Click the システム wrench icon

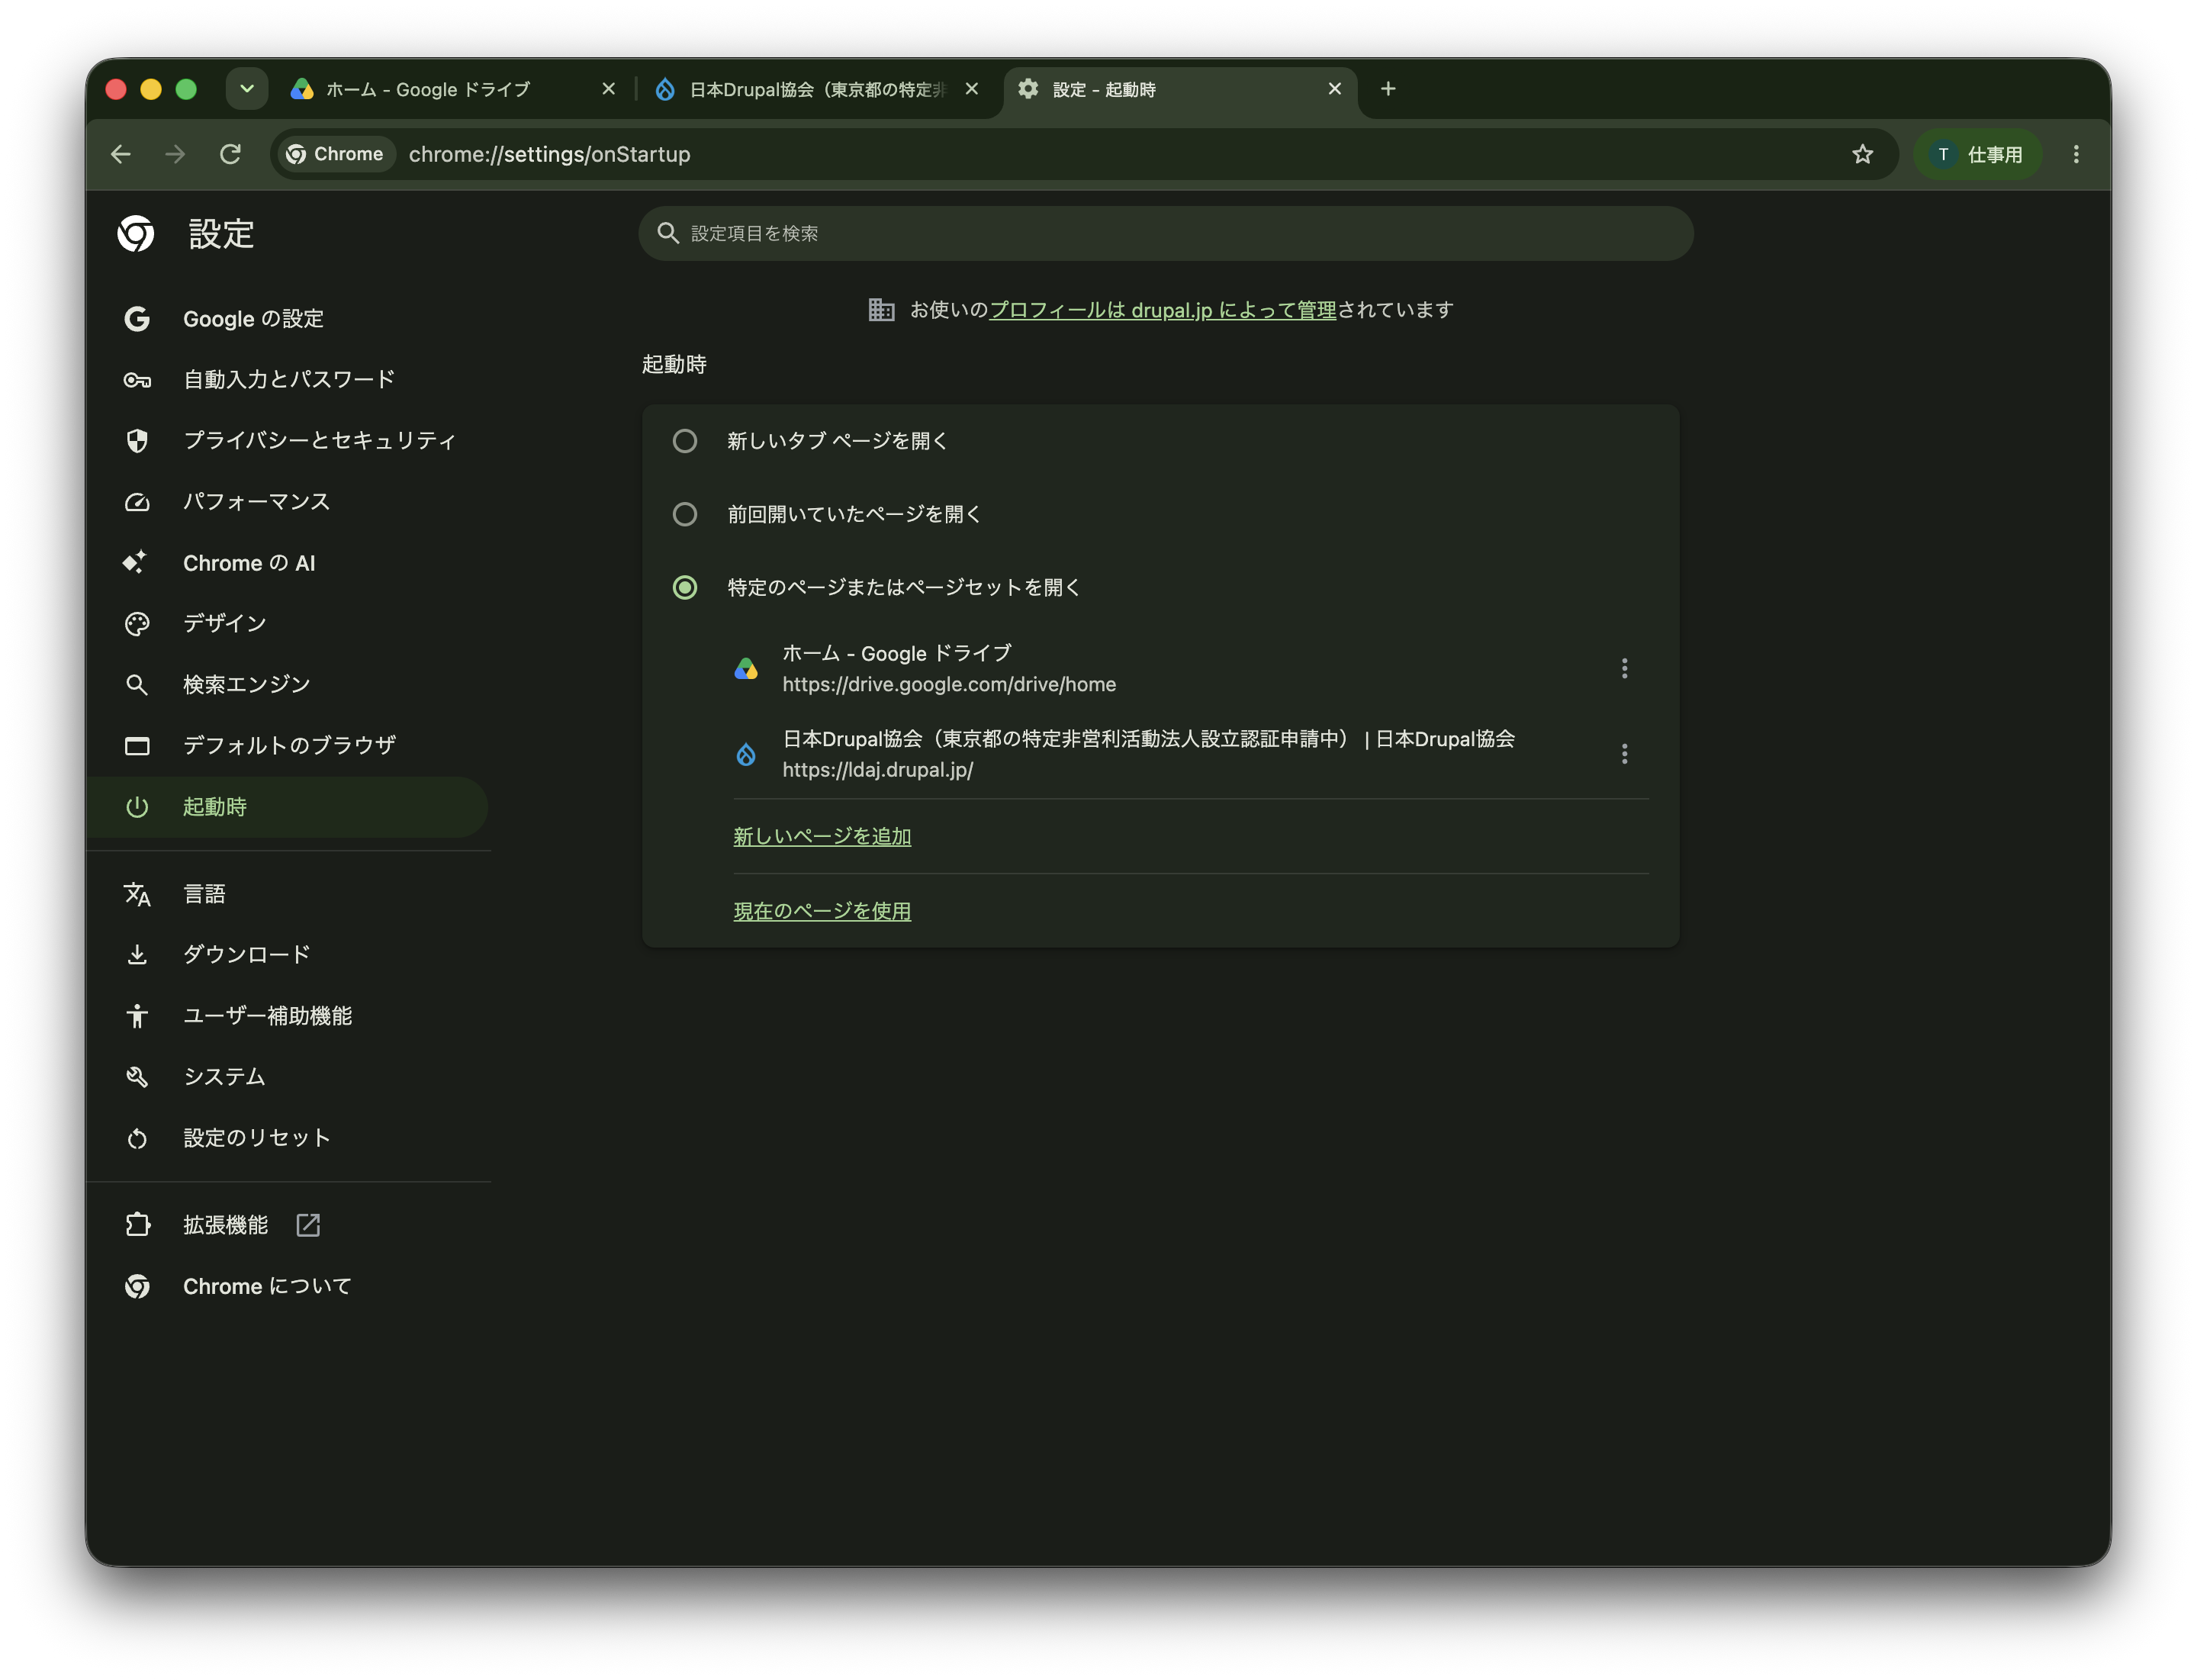[137, 1077]
